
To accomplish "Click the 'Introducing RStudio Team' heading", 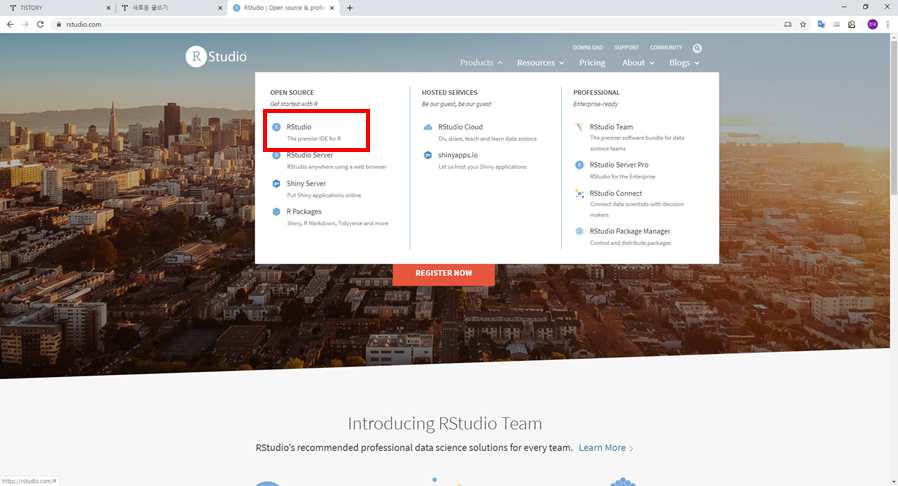I will point(444,424).
